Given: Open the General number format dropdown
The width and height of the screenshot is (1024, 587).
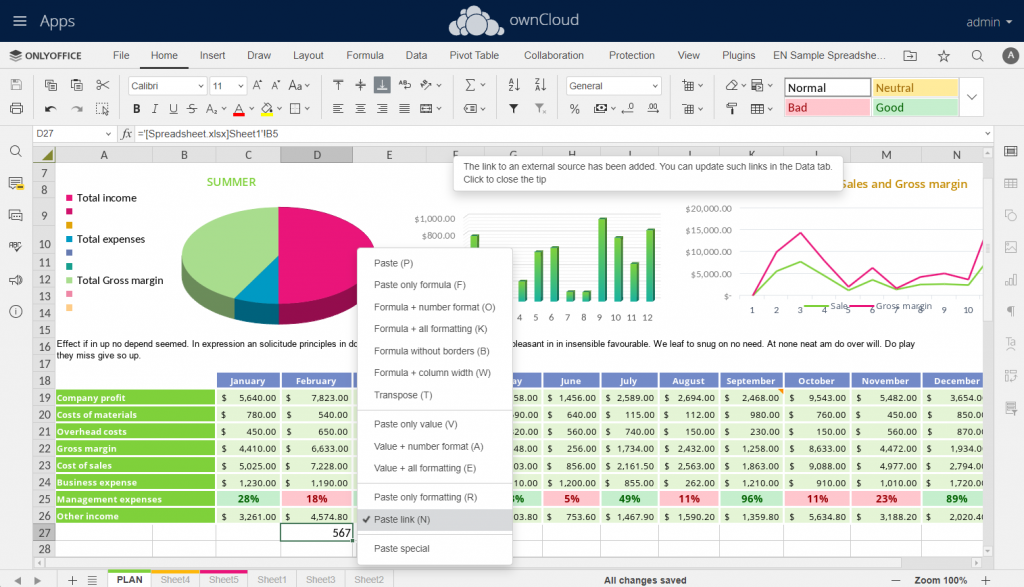Looking at the screenshot, I should (x=612, y=86).
